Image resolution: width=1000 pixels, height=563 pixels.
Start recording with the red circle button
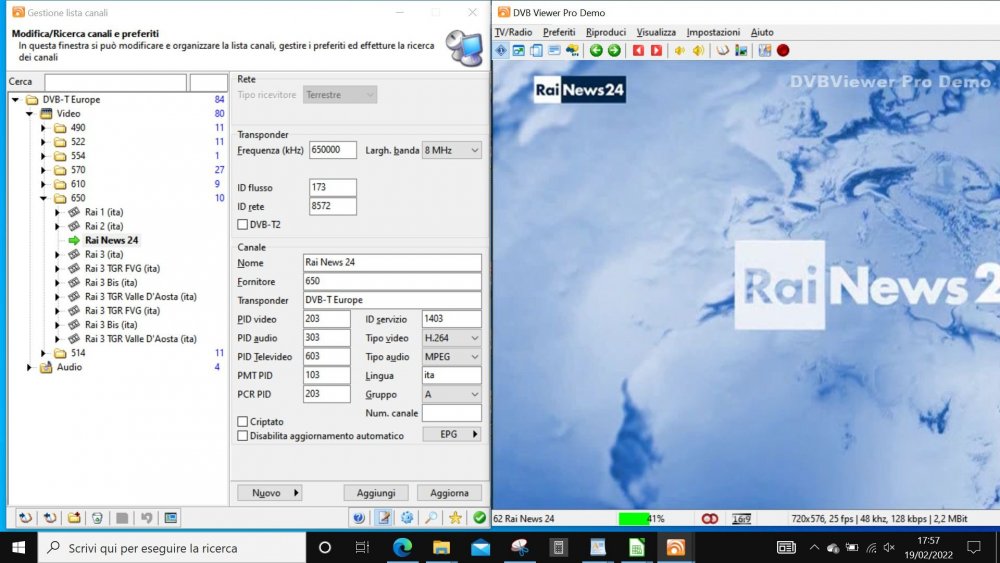point(783,50)
